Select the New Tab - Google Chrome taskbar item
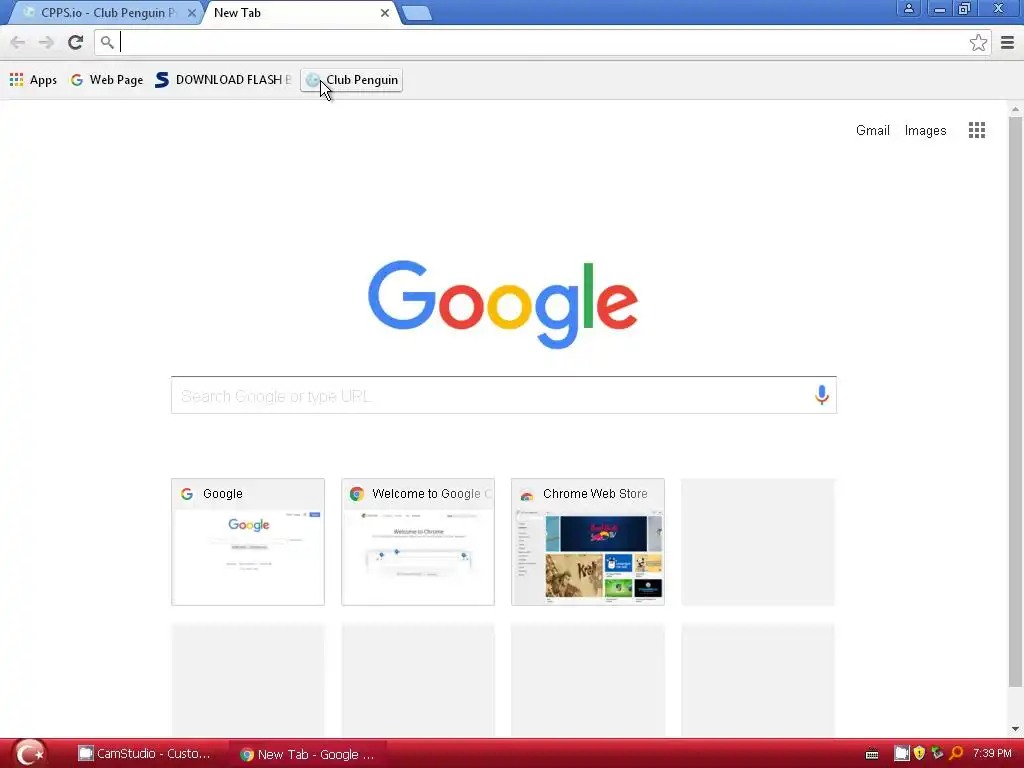This screenshot has height=768, width=1024. click(x=307, y=754)
